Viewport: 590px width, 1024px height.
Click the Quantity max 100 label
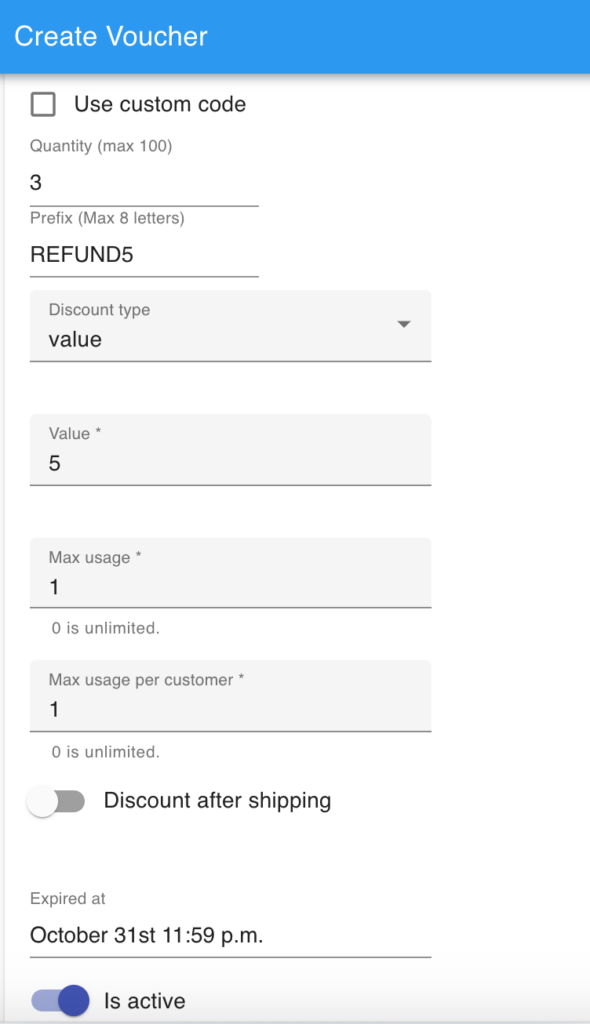click(100, 146)
